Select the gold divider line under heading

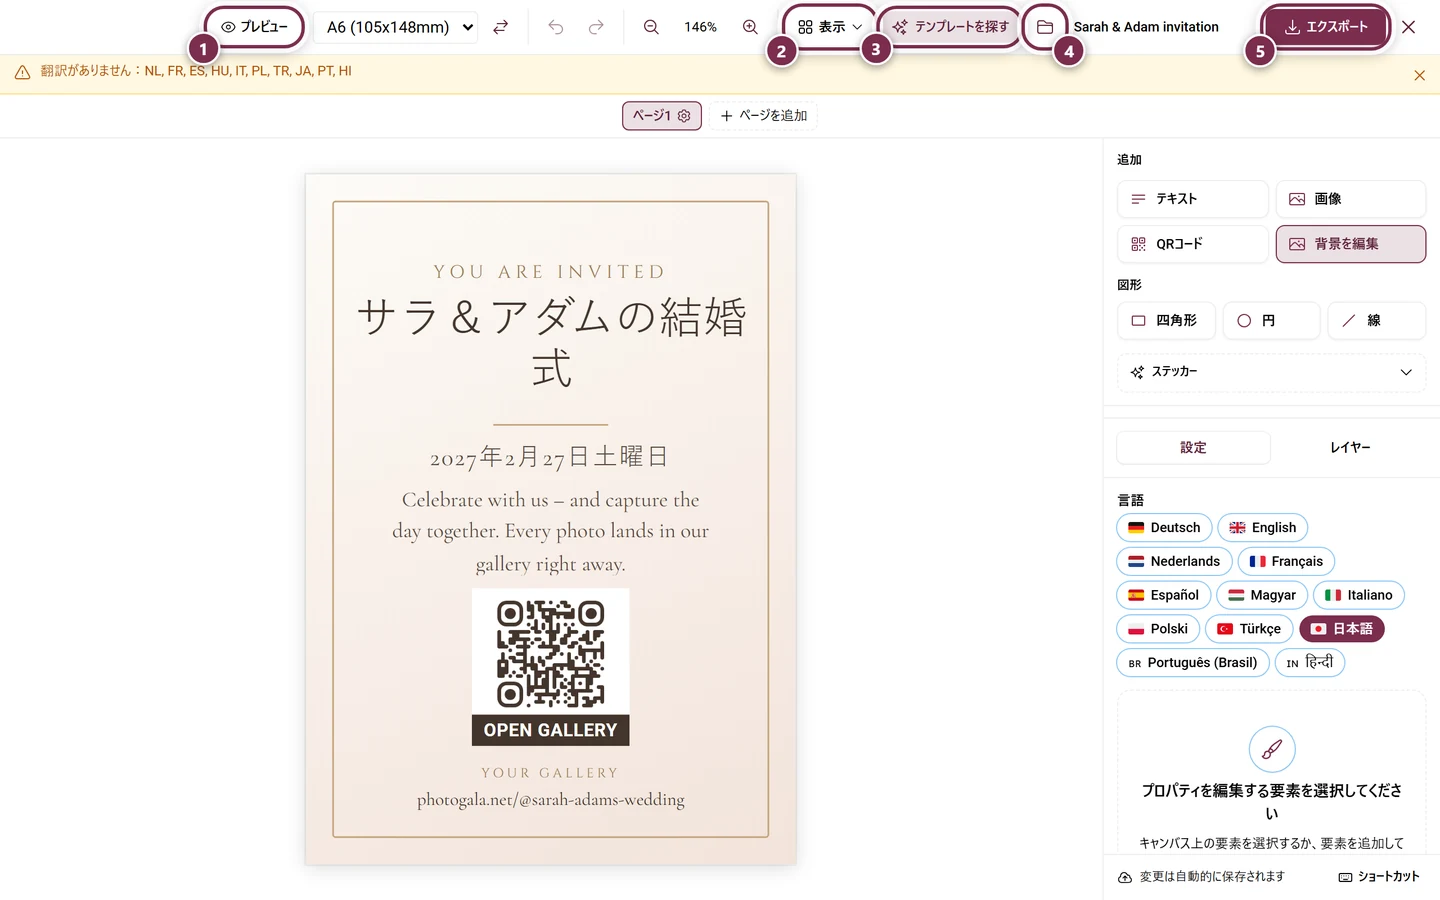point(551,425)
